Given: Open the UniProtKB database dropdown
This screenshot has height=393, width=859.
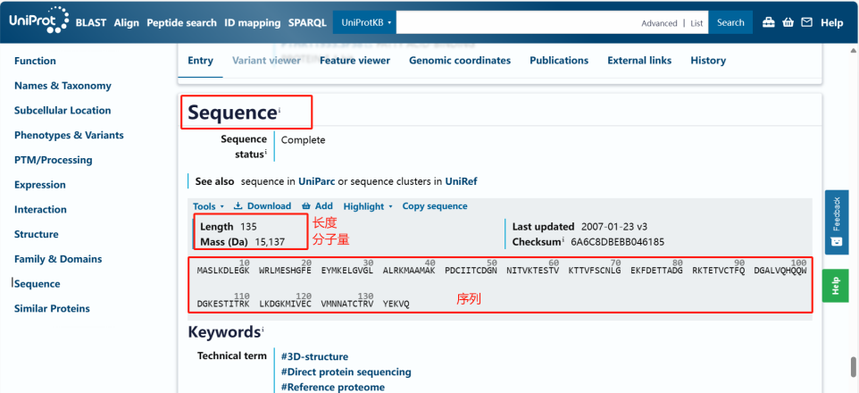Looking at the screenshot, I should (x=364, y=22).
